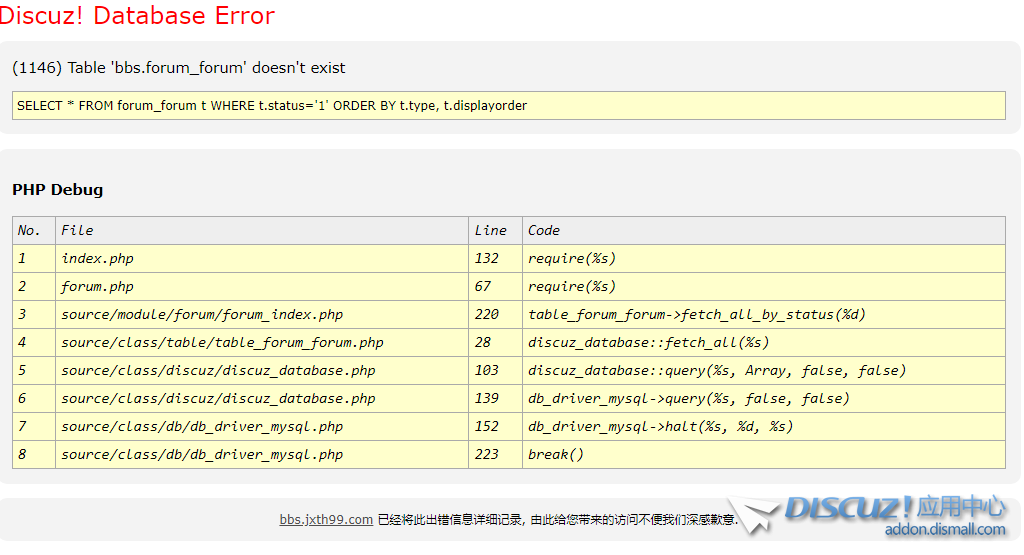
Task: Click line number 152
Action: [487, 427]
